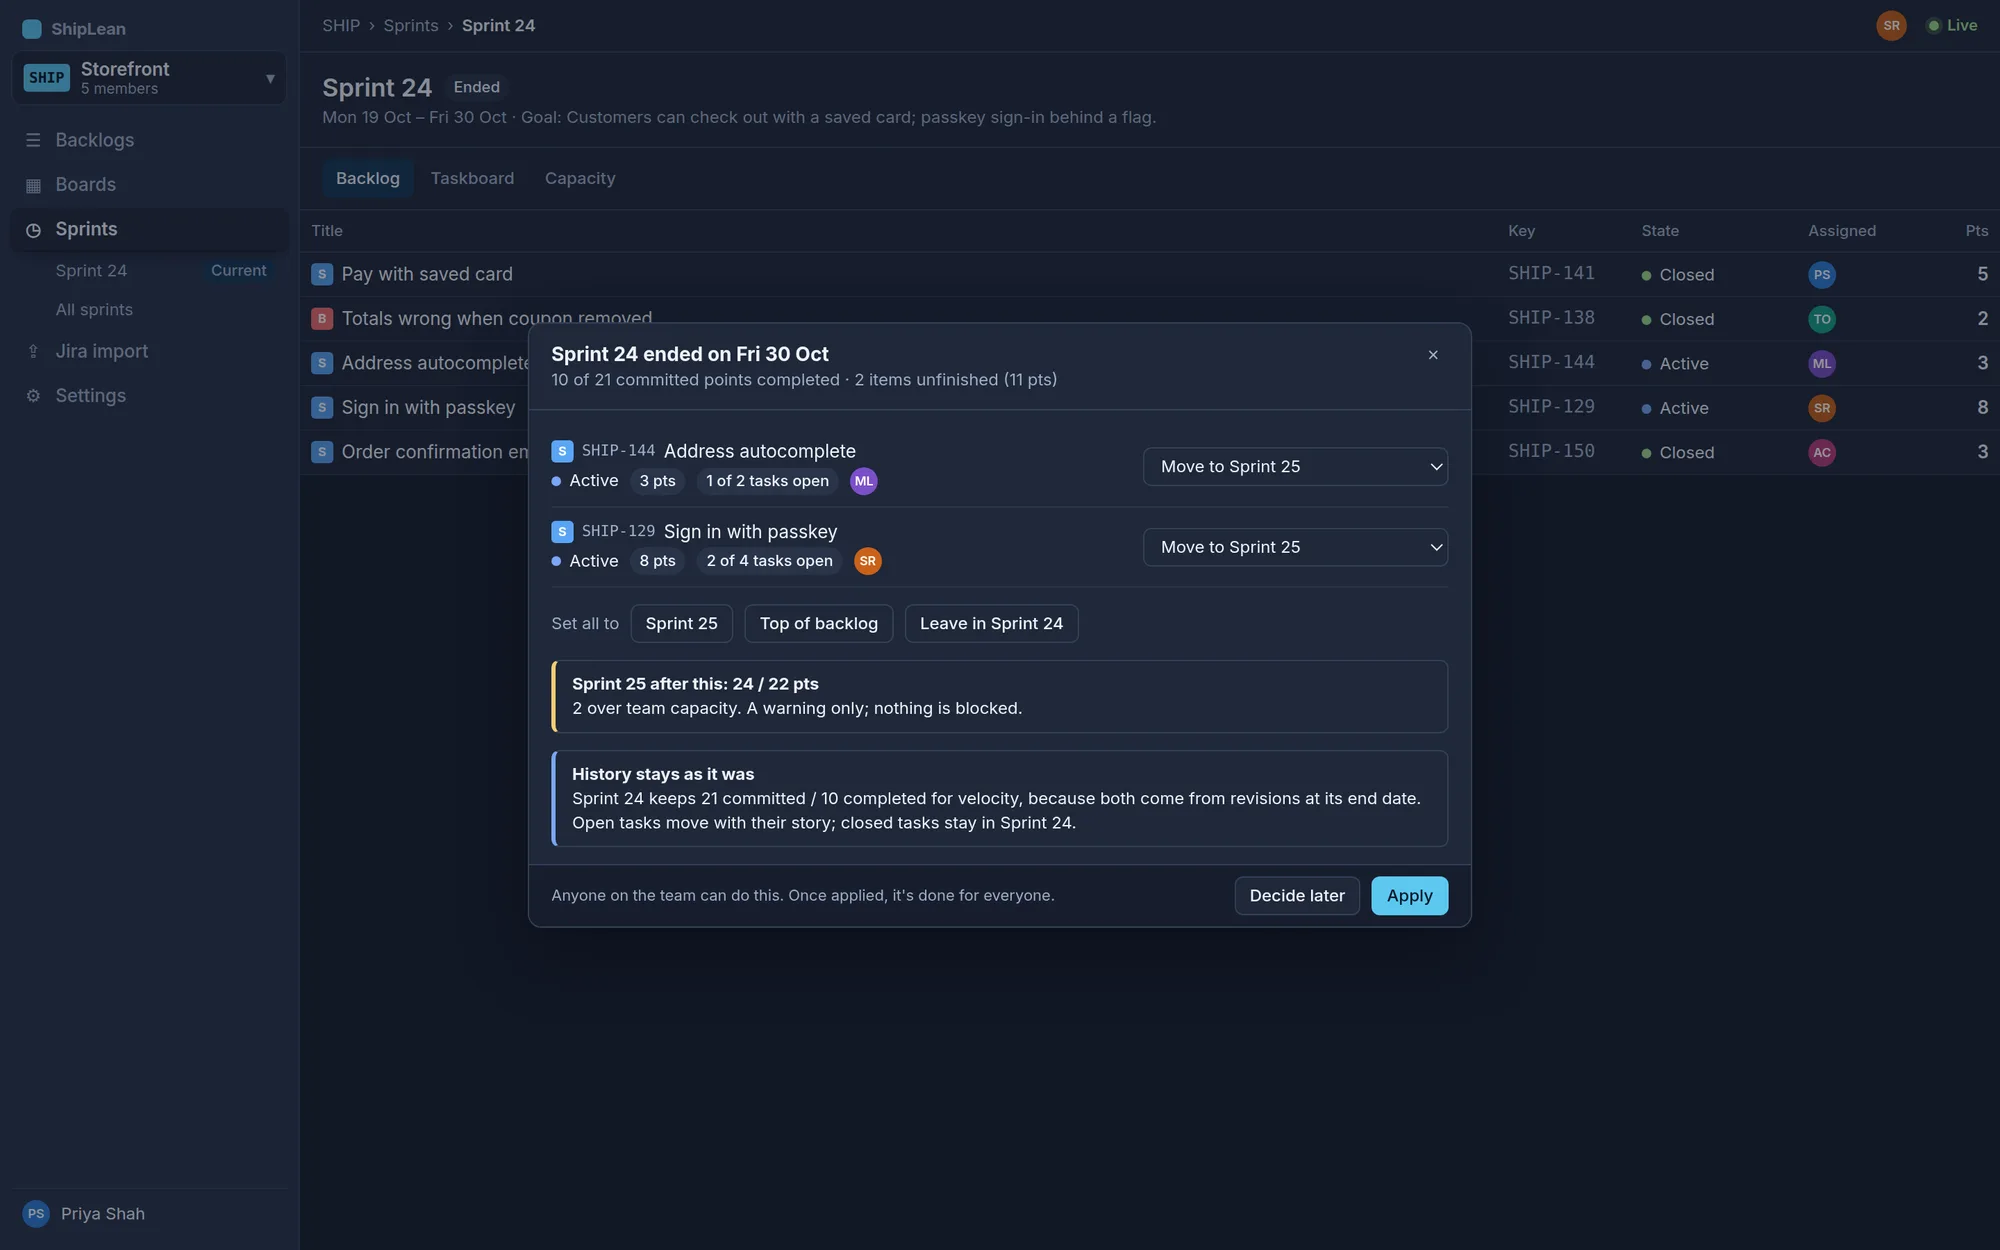Click the Live status indicator
2000x1250 pixels.
click(1952, 26)
